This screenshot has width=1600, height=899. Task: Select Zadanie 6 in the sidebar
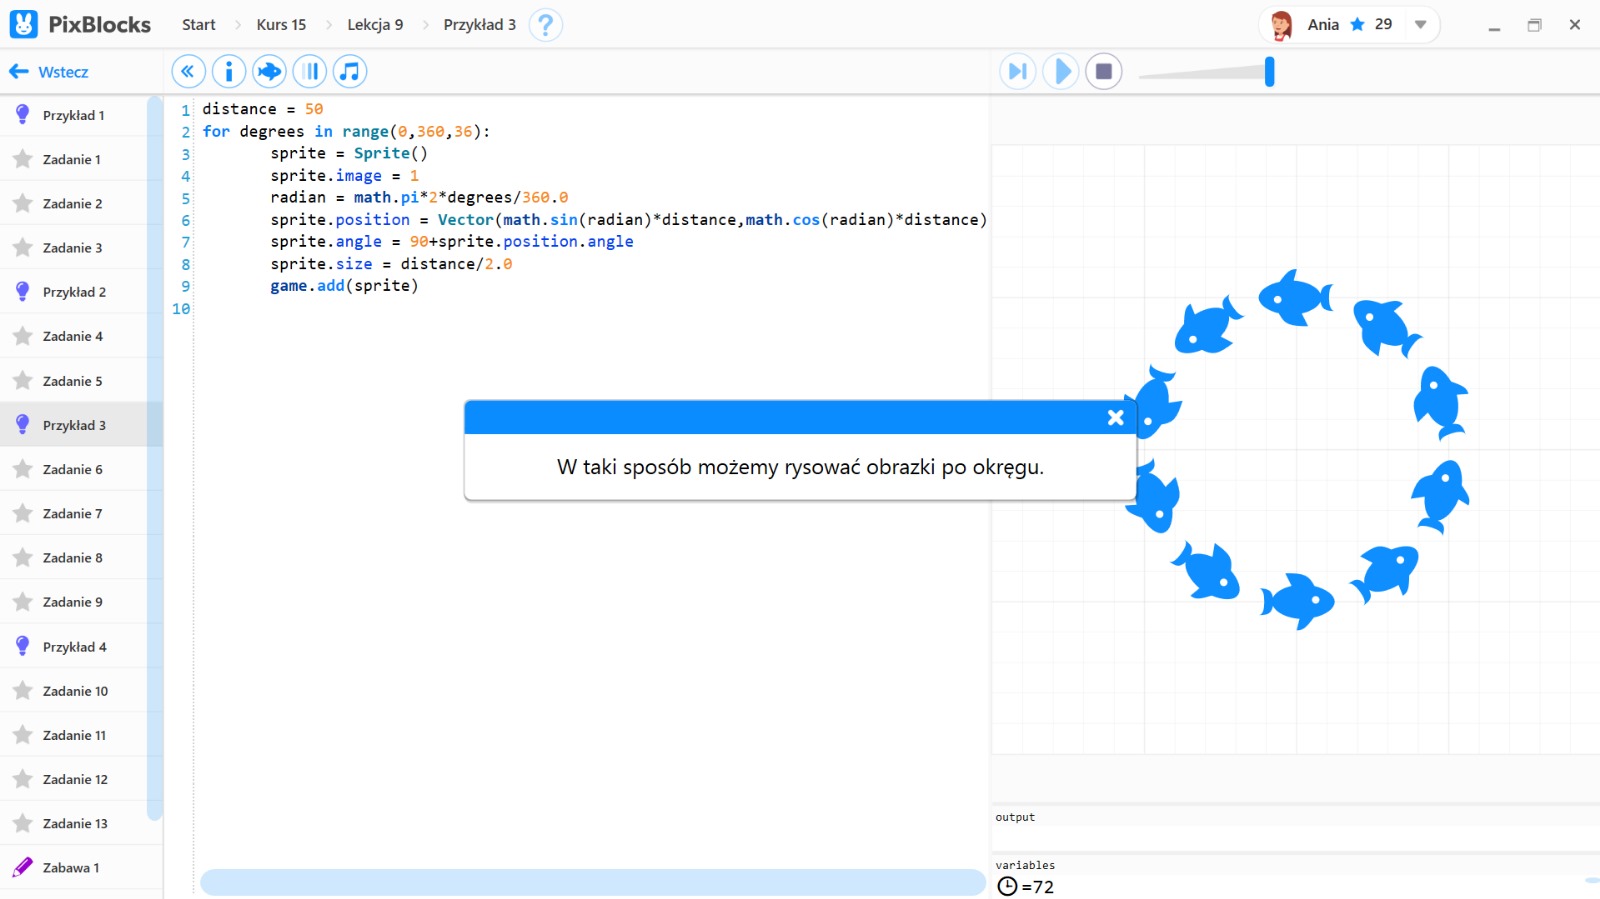click(72, 469)
